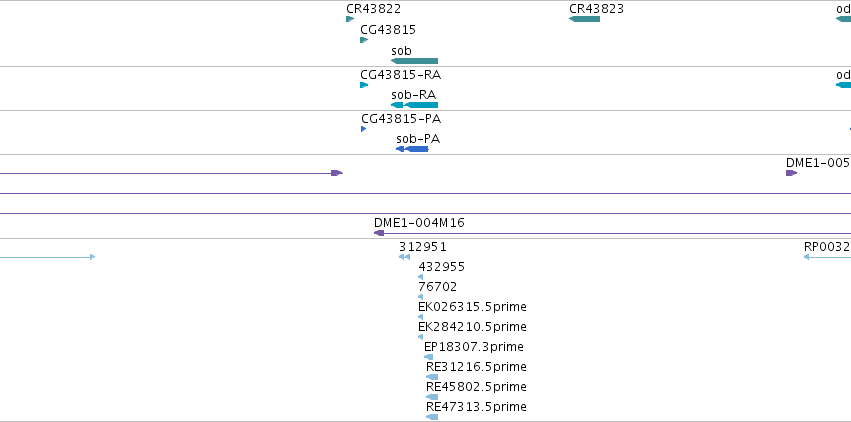
Task: Click the CG43815 gene arrow glyph
Action: tap(364, 40)
